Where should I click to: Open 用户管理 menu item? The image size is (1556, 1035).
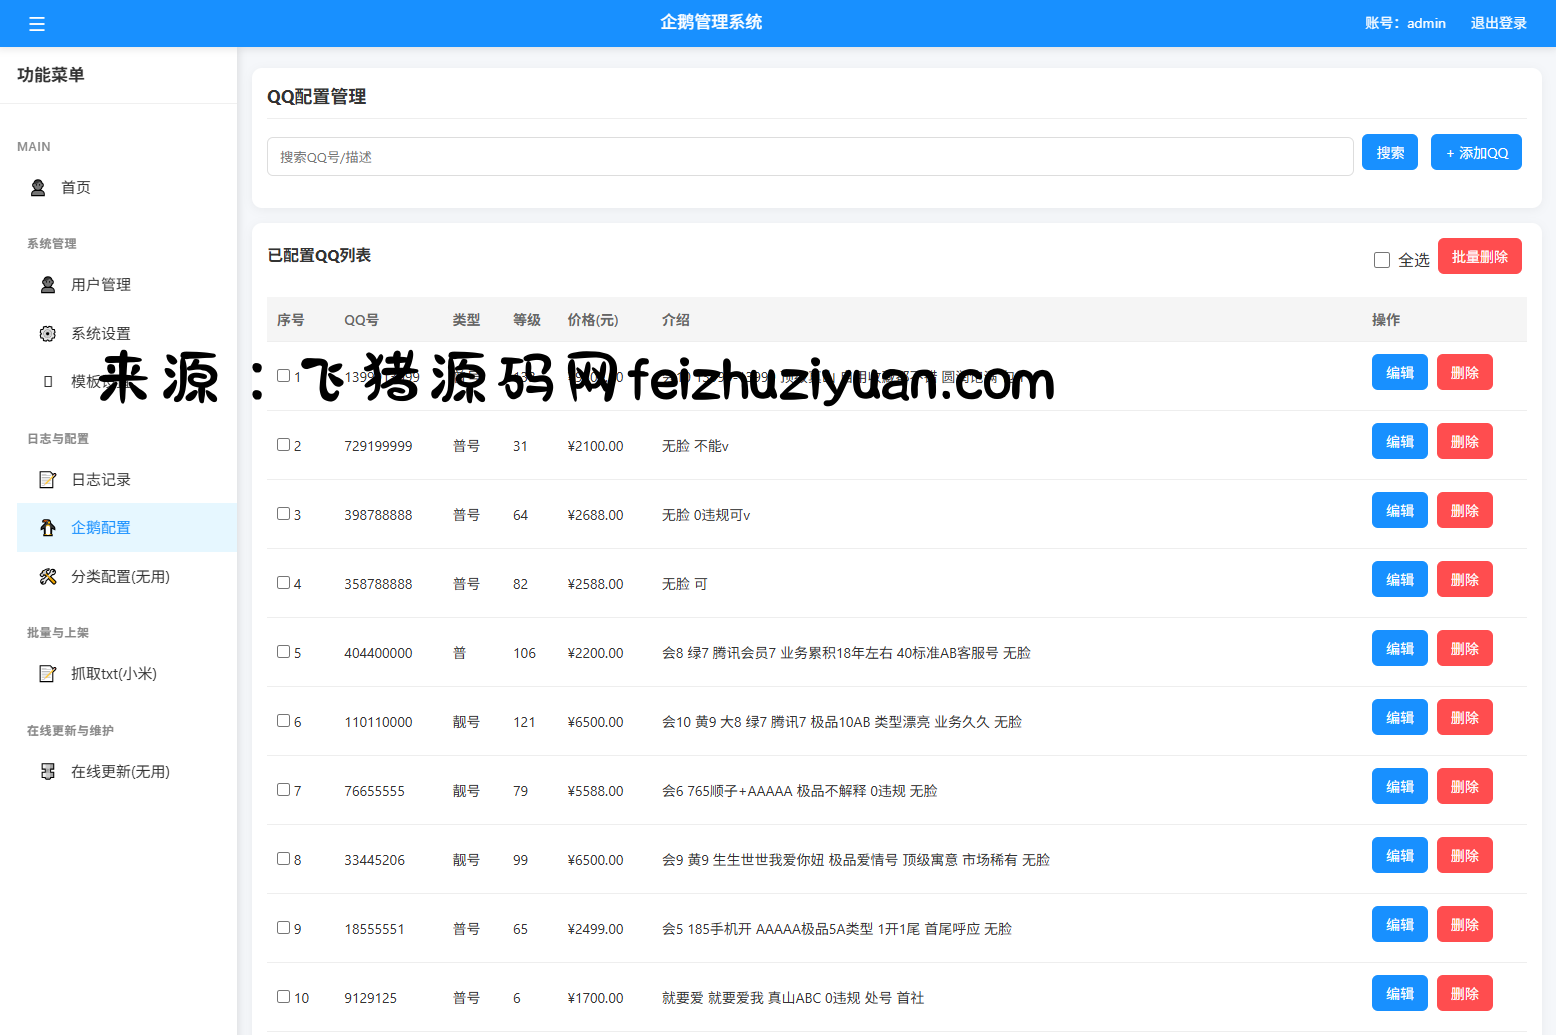101,285
